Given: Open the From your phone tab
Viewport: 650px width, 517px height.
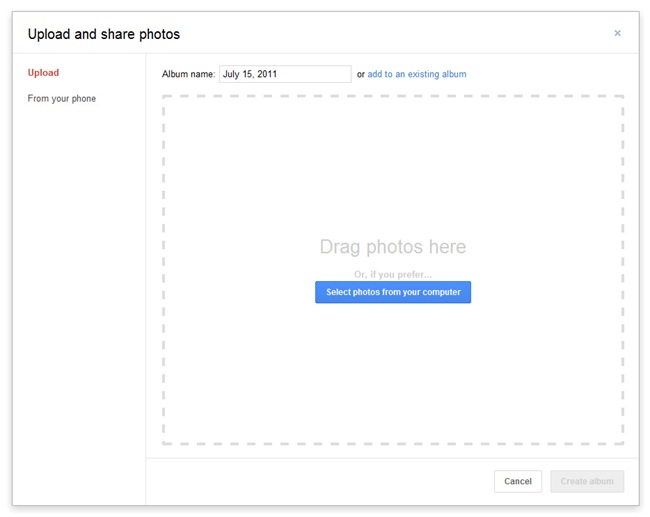Looking at the screenshot, I should [62, 99].
